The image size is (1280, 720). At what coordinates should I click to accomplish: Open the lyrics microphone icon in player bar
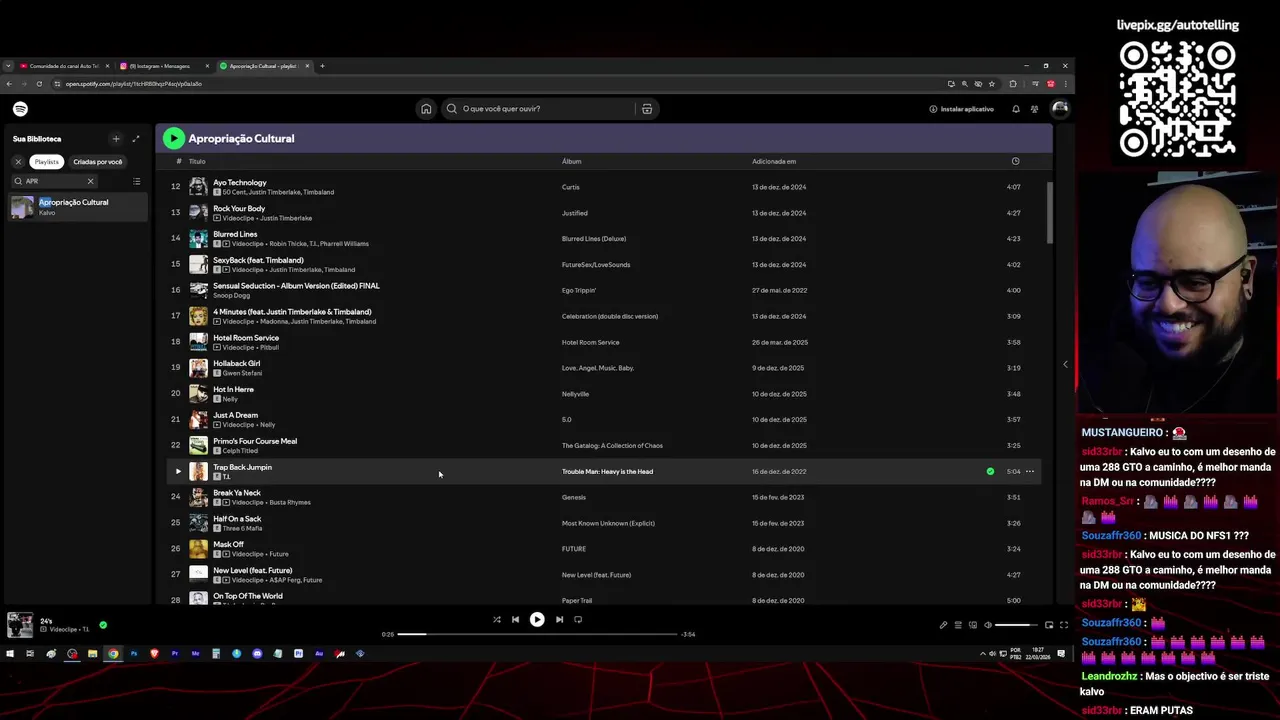tap(943, 625)
